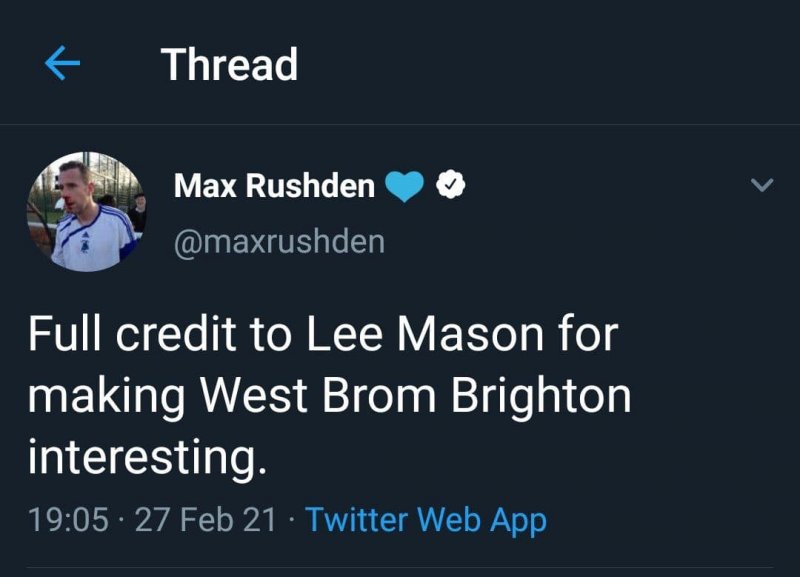The height and width of the screenshot is (577, 800).
Task: Open the @maxrushden handle link
Action: (279, 242)
